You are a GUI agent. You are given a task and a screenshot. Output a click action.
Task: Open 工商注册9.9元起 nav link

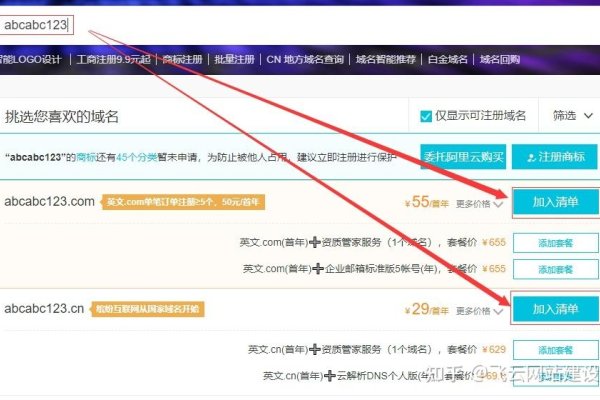(113, 59)
